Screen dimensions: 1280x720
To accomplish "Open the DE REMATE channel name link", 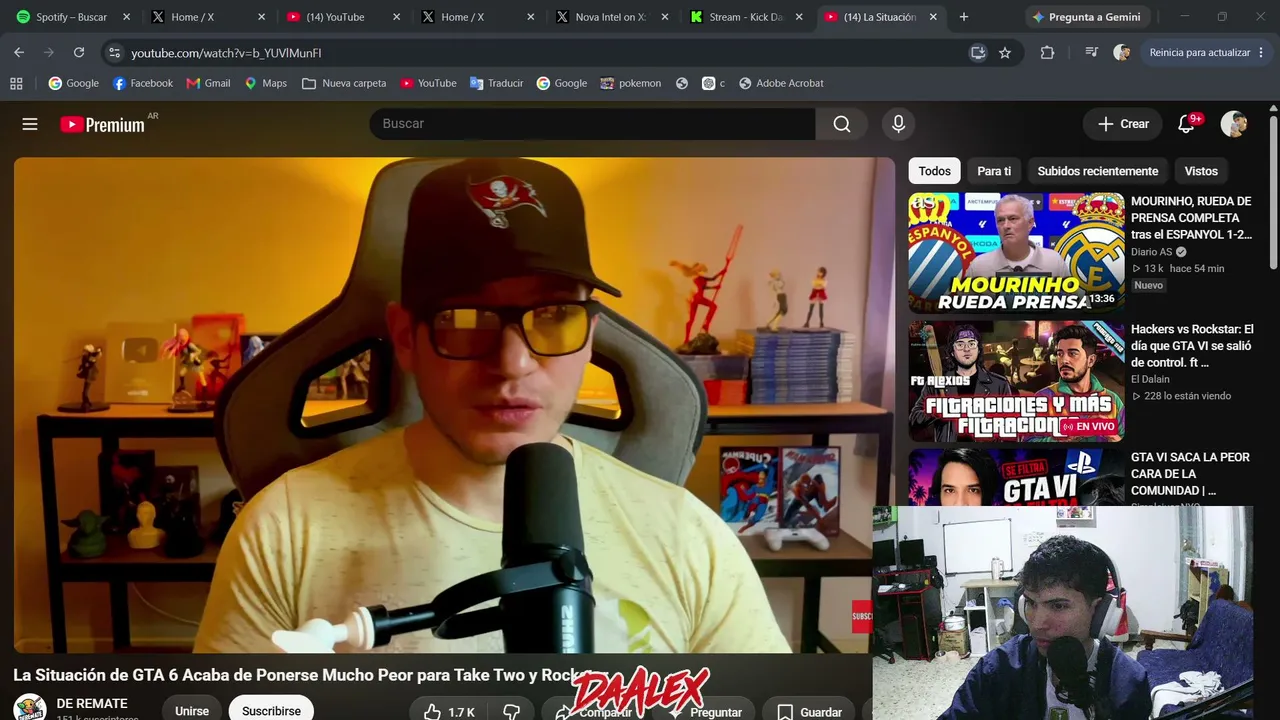I will 92,703.
